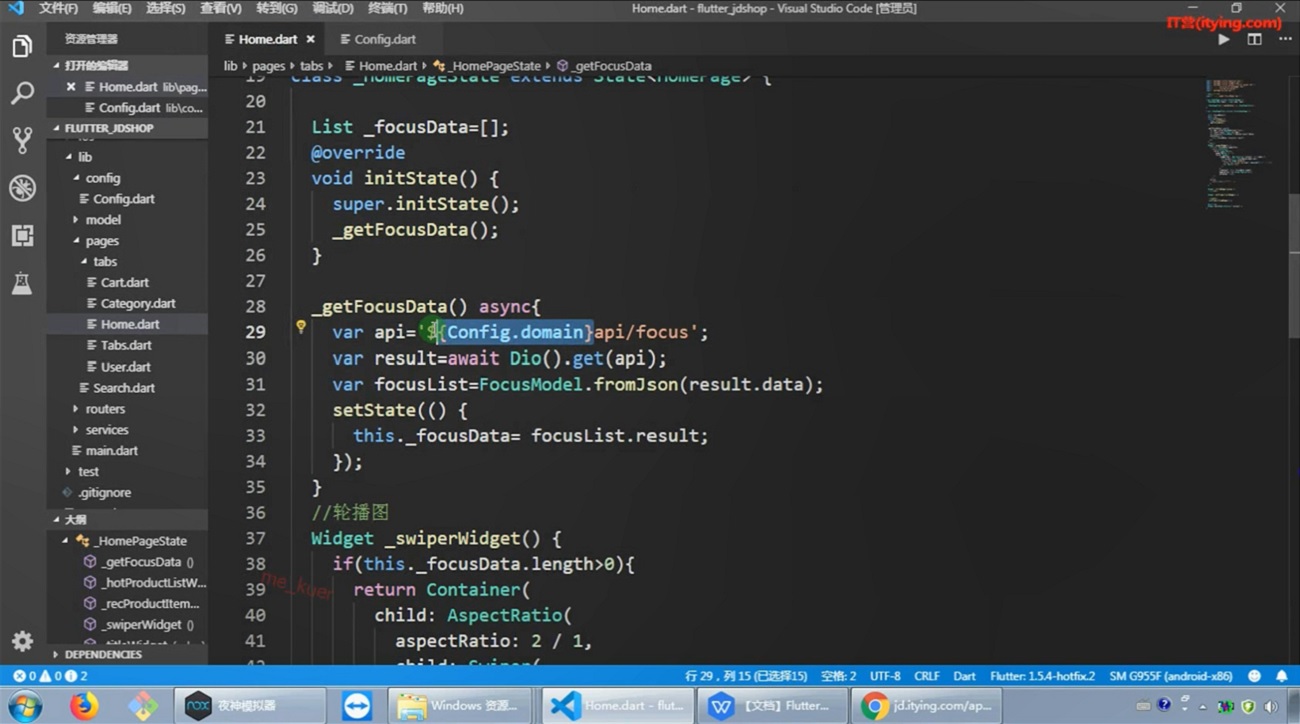This screenshot has height=724, width=1300.
Task: Open the Nox emulator taskbar button
Action: click(248, 706)
